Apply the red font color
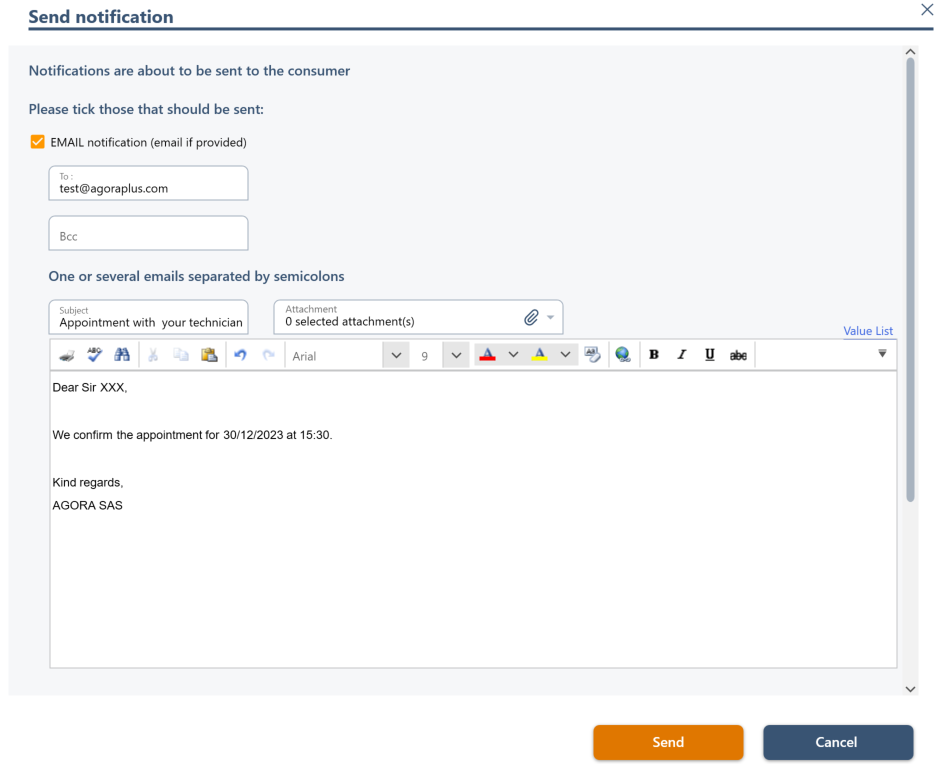934x764 pixels. [487, 355]
